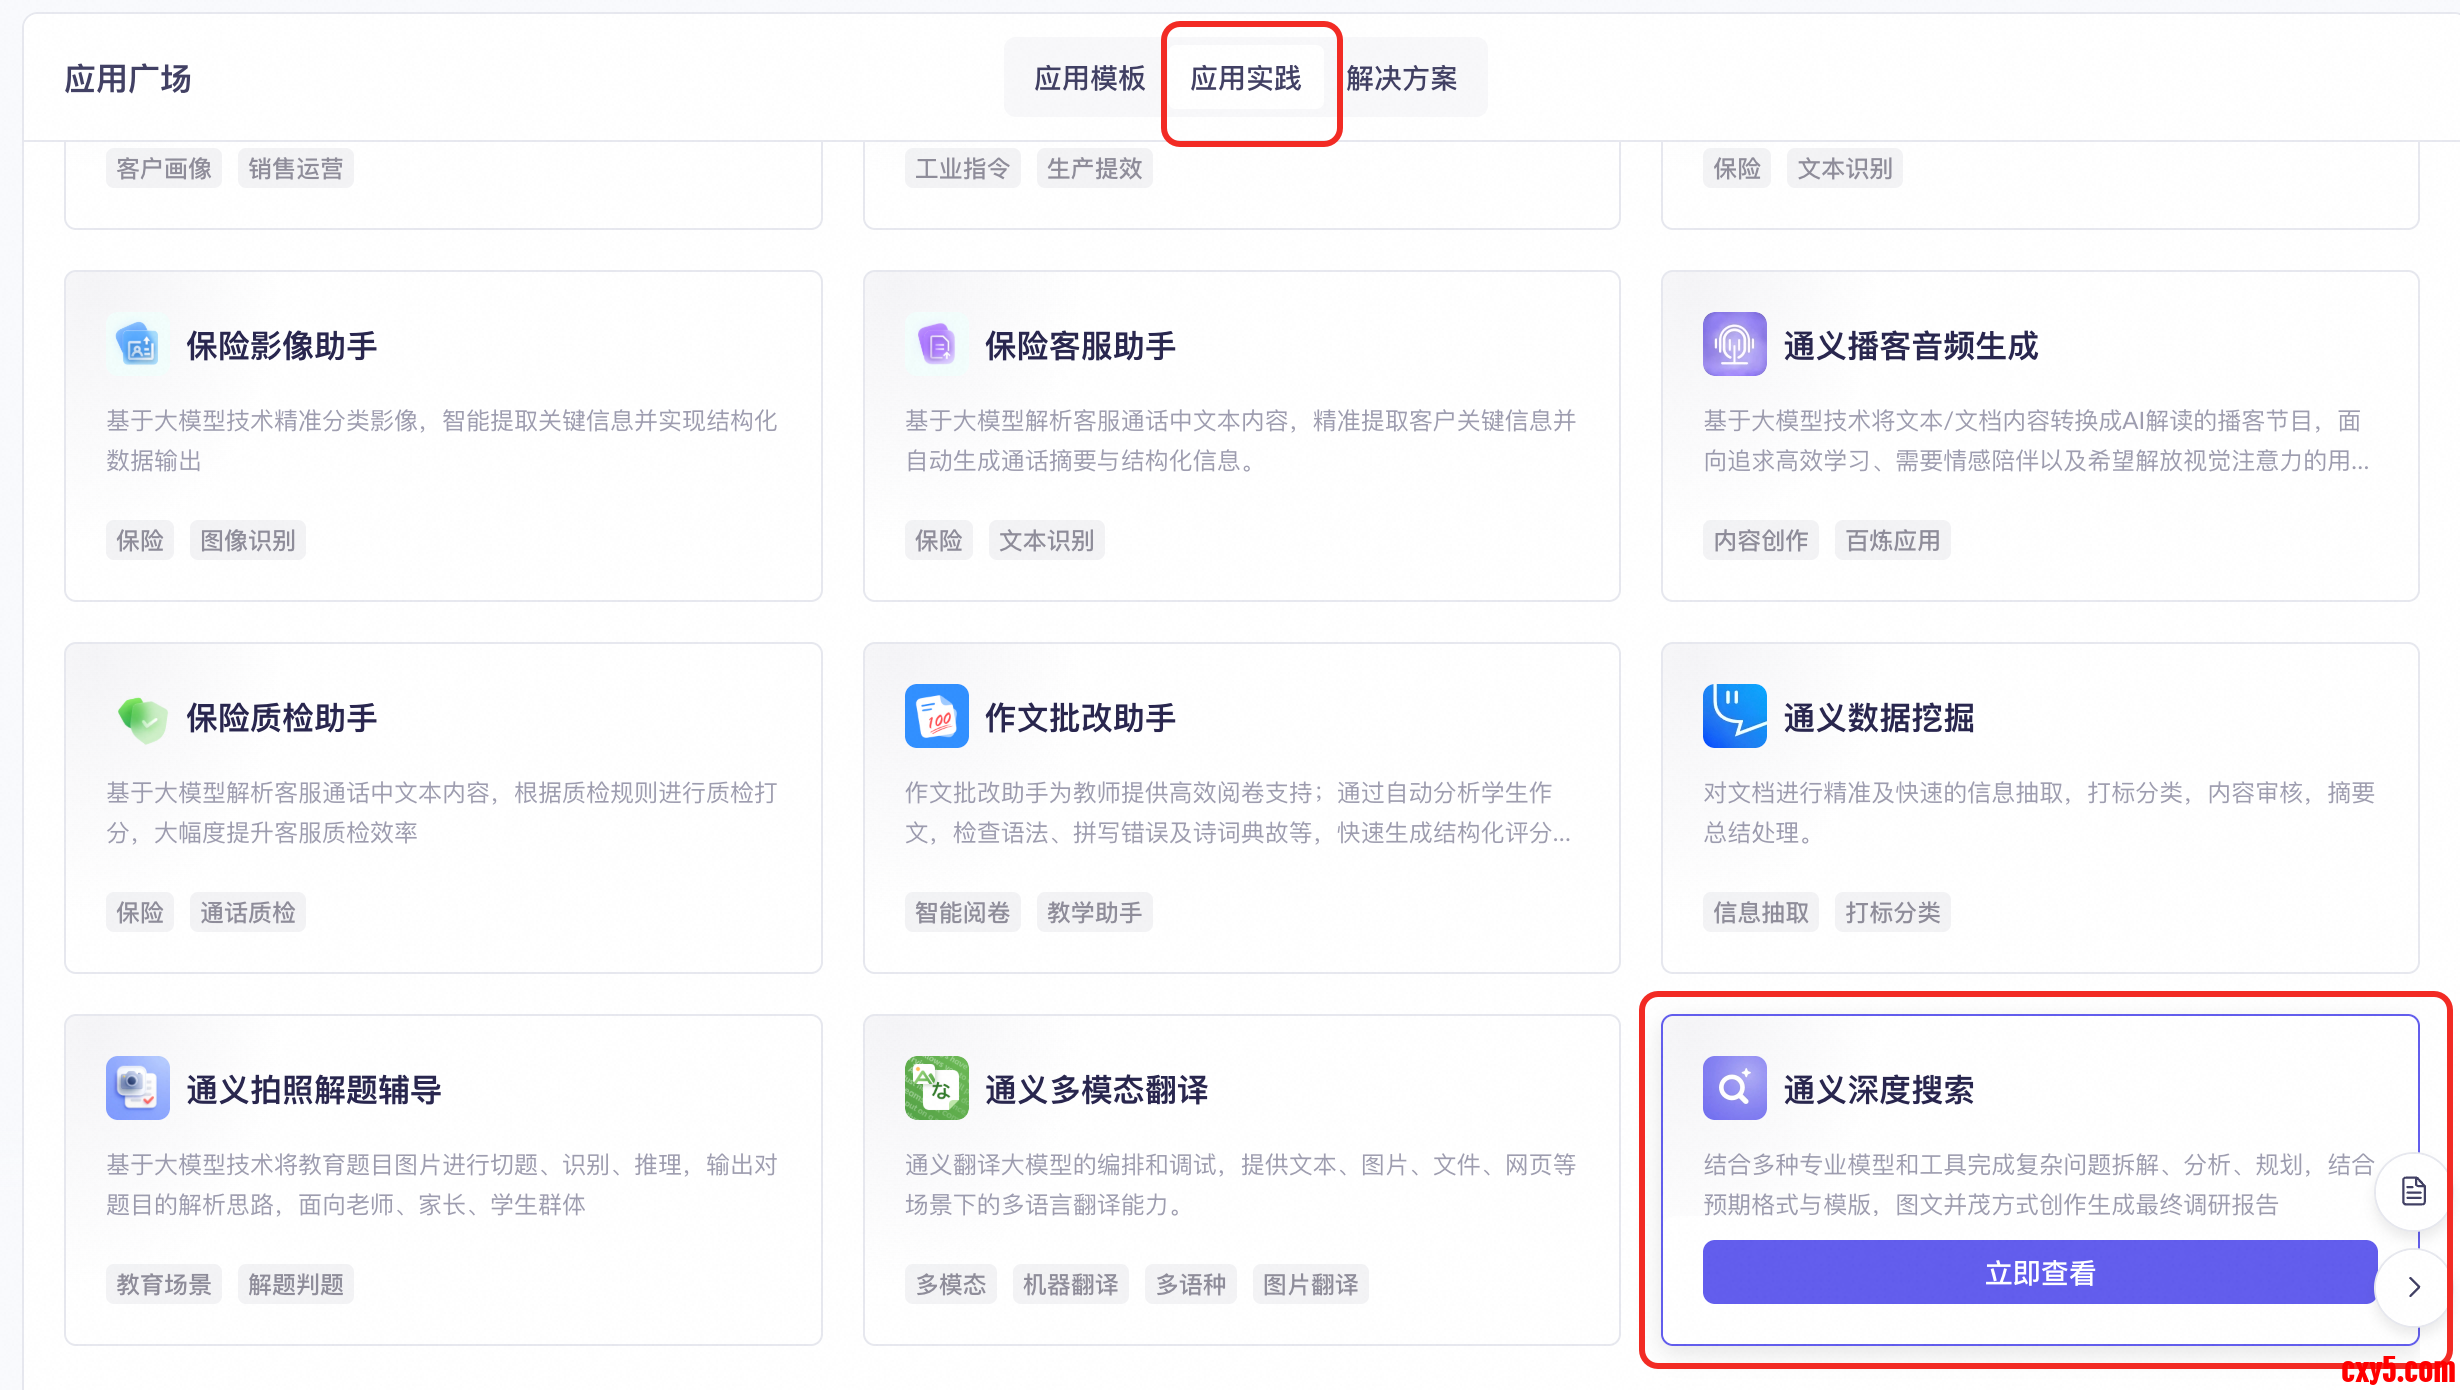Click the 保险质检助手 green shield icon
2460x1390 pixels.
141,718
